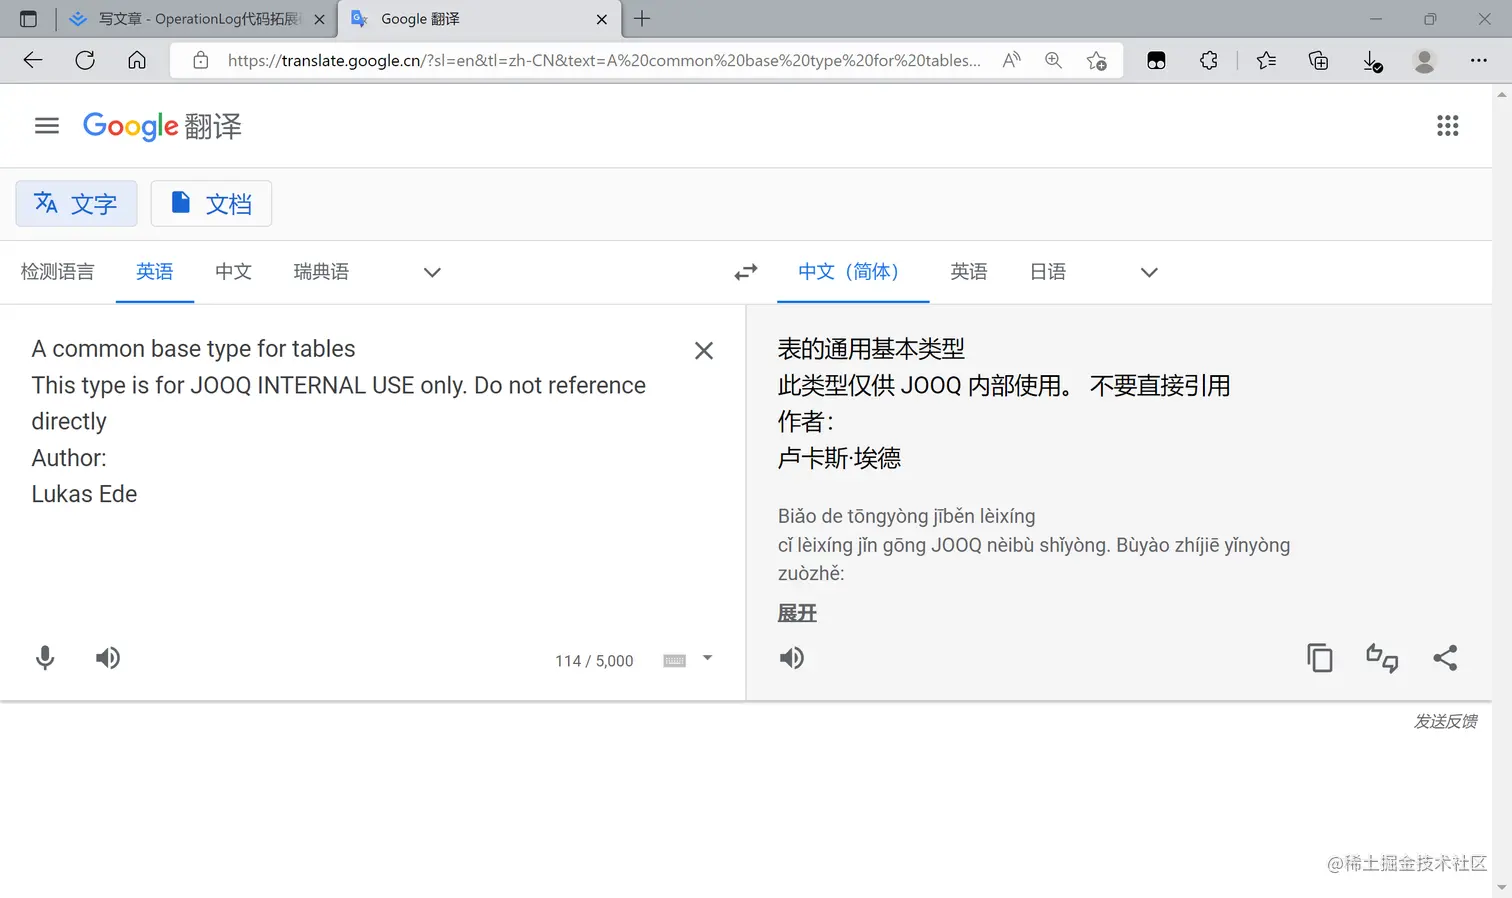This screenshot has height=898, width=1512.
Task: Activate read aloud in address bar
Action: point(1012,60)
